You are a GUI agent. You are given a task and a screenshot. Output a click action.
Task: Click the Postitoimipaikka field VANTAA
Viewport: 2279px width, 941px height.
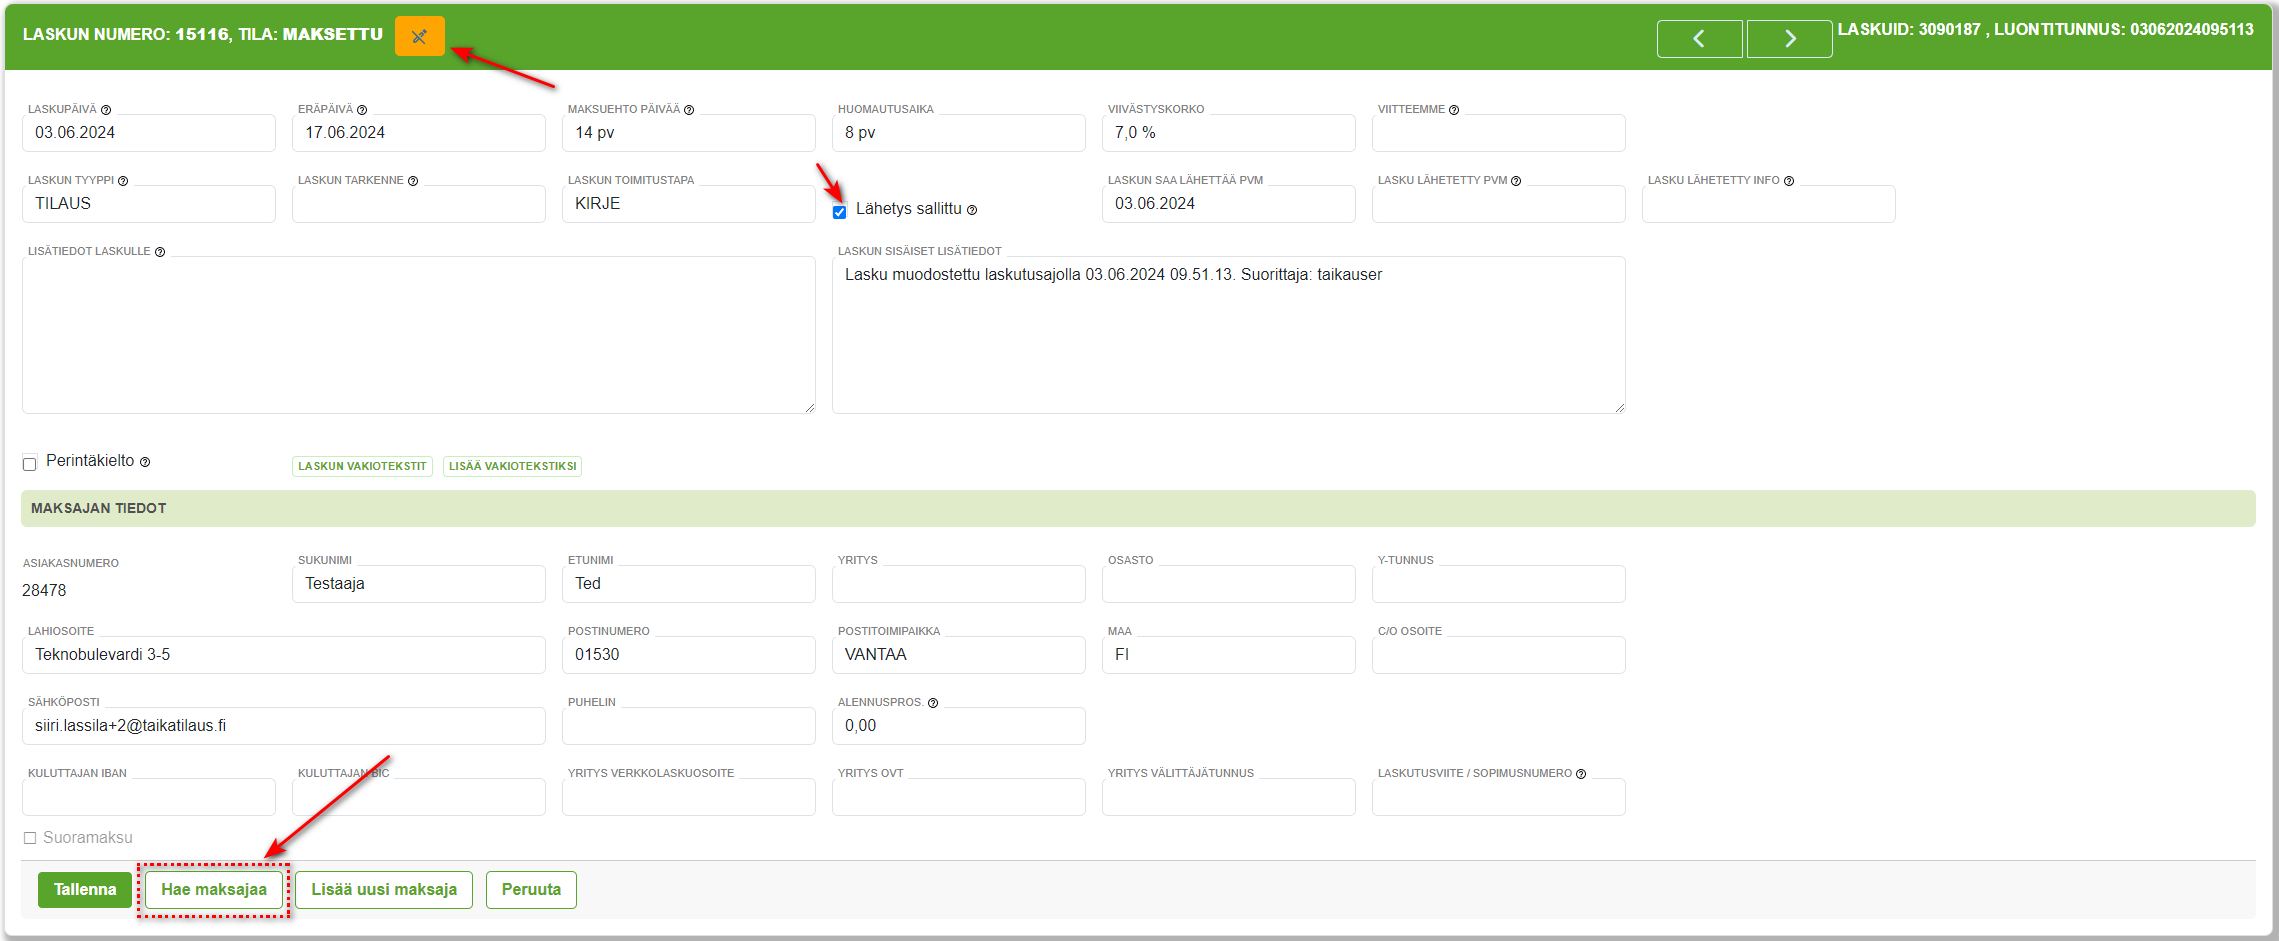tap(959, 655)
